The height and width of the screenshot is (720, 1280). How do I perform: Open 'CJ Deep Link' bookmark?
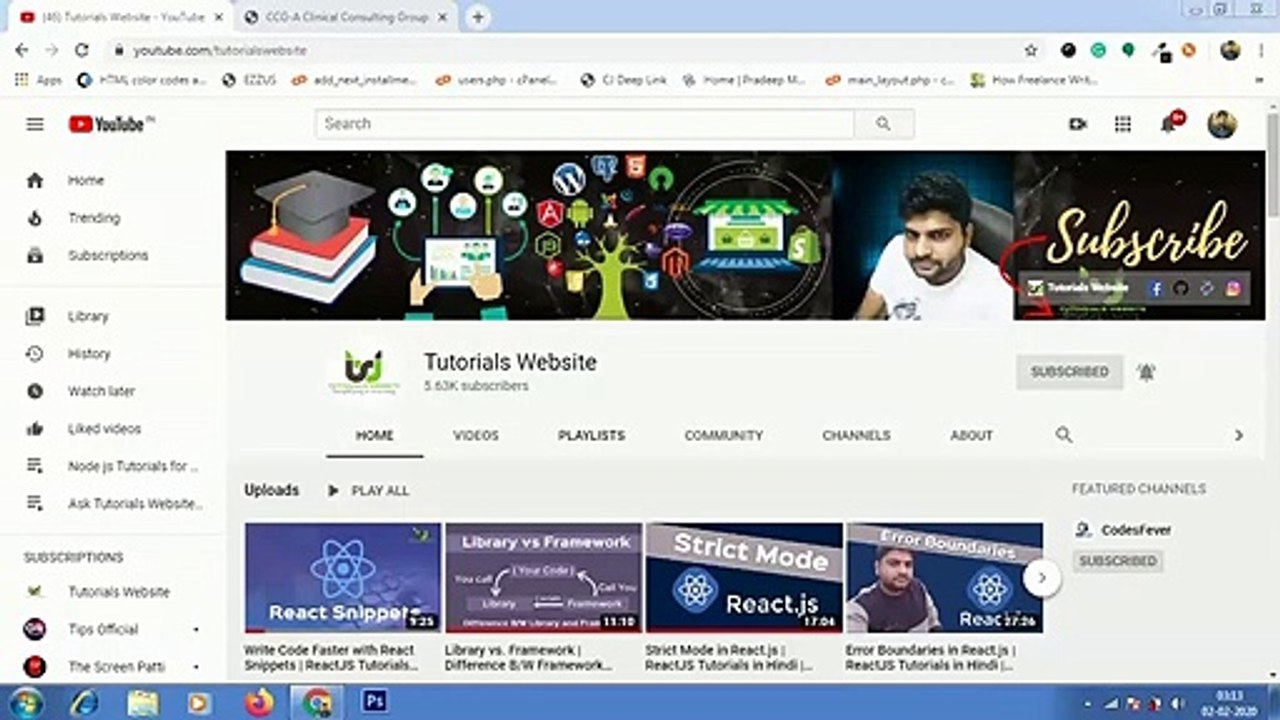(624, 80)
